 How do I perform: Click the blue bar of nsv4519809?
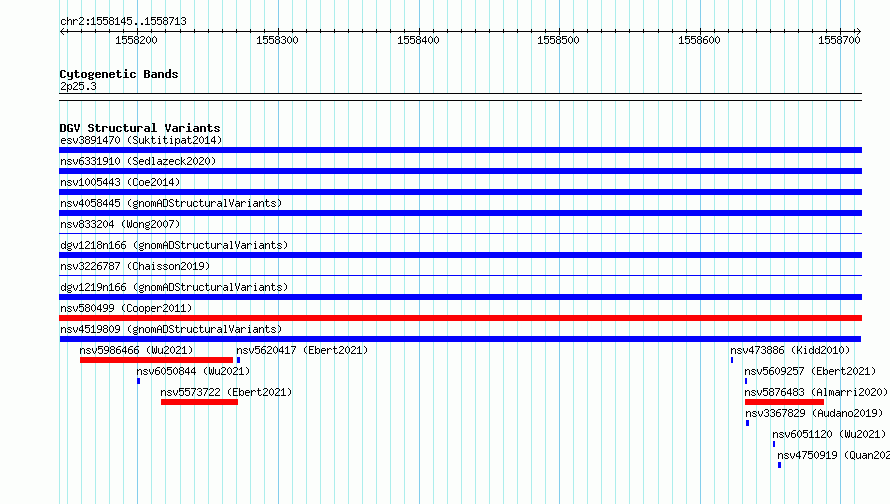[460, 339]
